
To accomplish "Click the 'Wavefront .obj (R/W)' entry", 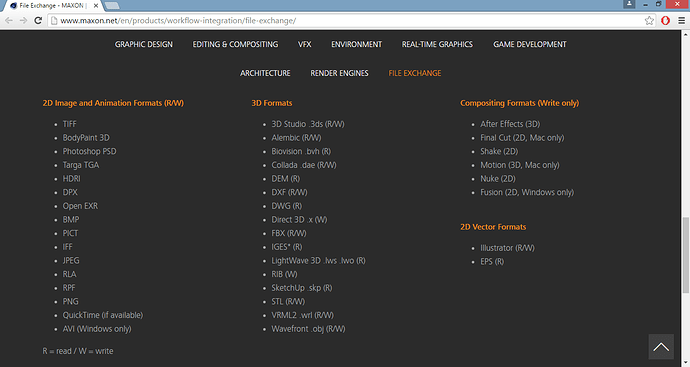I will 308,329.
